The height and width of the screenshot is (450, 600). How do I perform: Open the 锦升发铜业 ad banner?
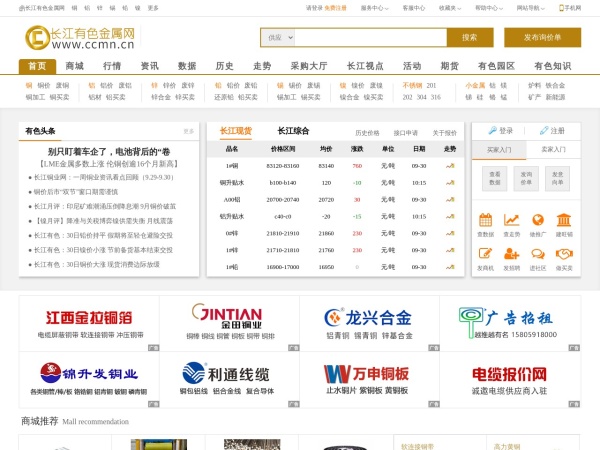[x=89, y=380]
